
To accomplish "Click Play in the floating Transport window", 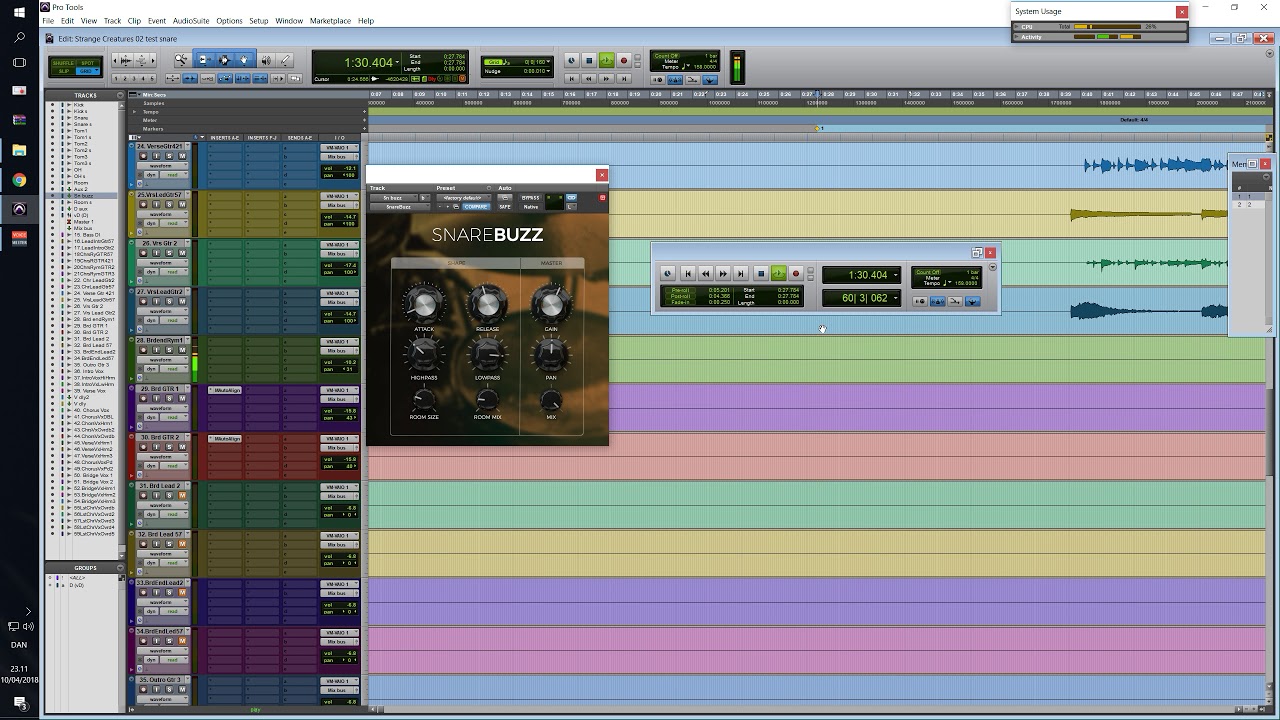I will pyautogui.click(x=778, y=273).
